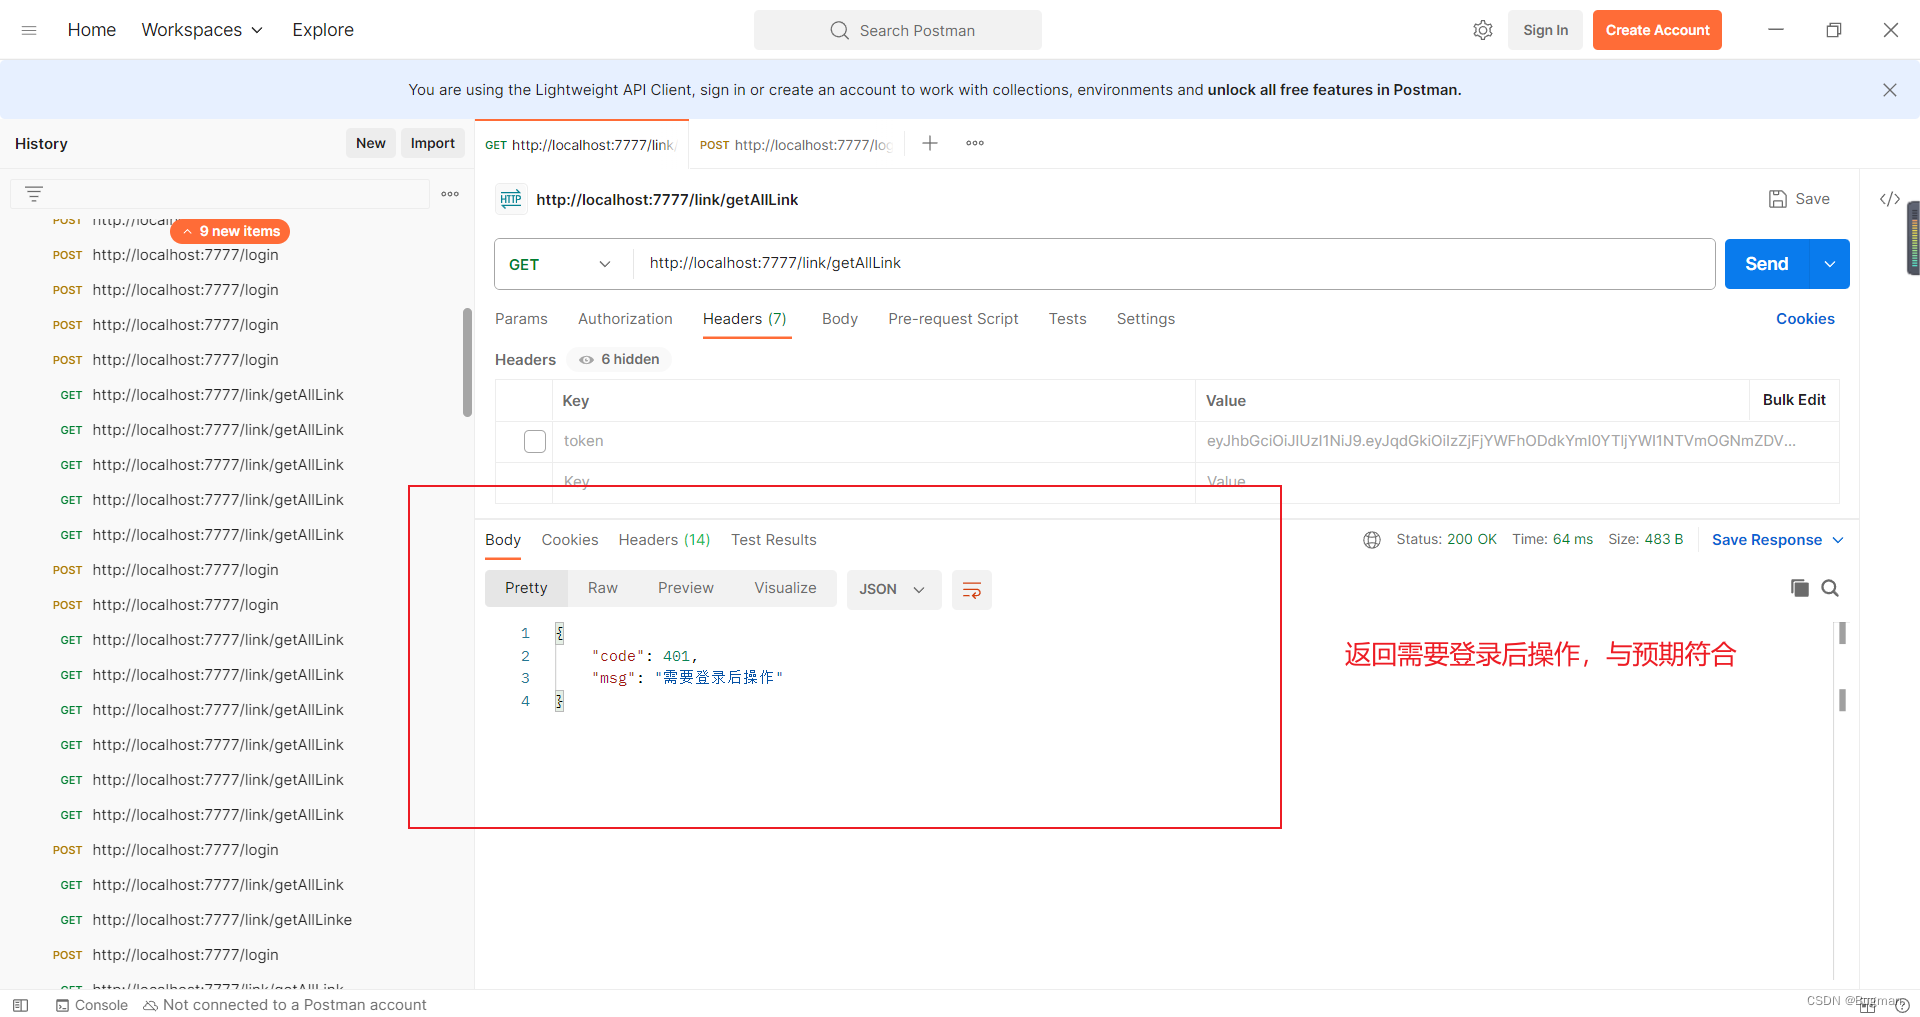1920x1017 pixels.
Task: Switch to the Authorization tab
Action: 625,319
